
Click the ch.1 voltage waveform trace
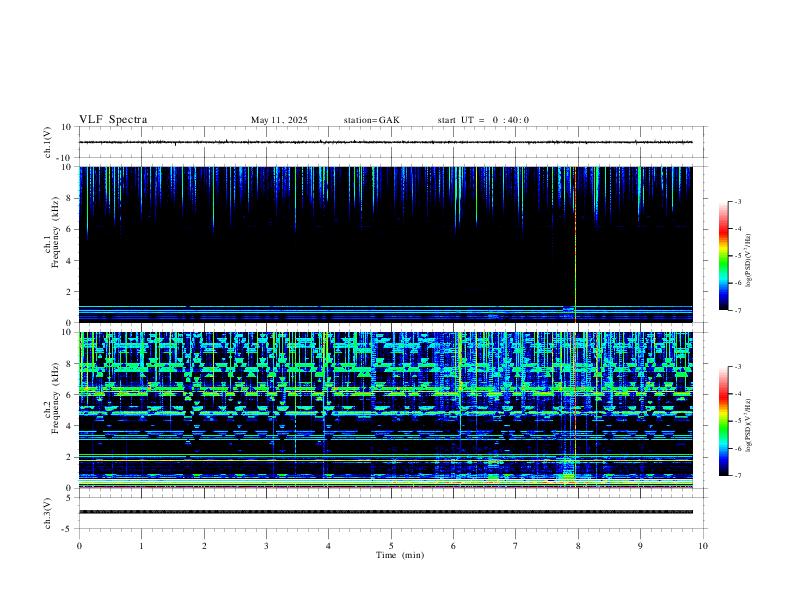[385, 142]
